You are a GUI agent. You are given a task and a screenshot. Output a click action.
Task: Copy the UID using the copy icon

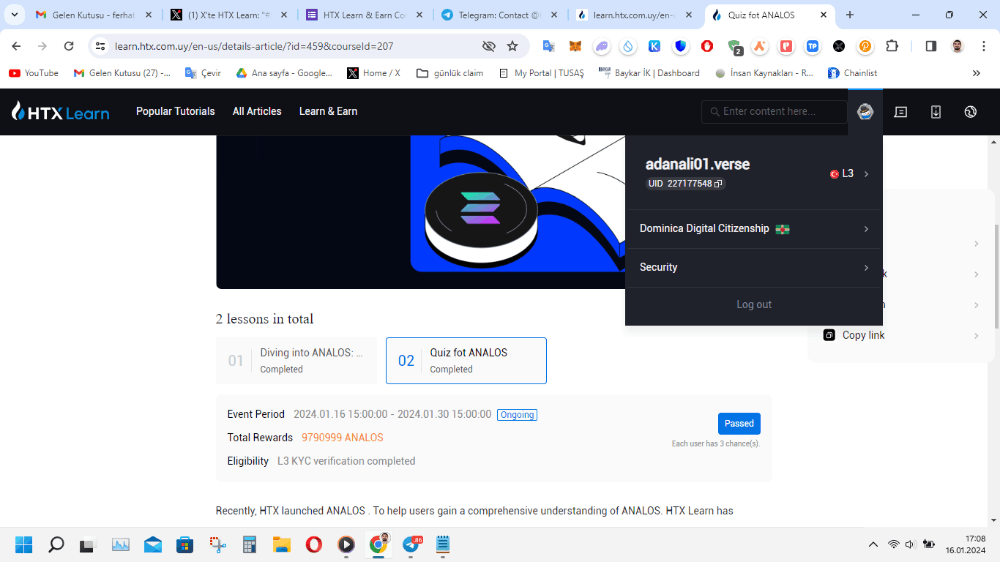(x=719, y=184)
